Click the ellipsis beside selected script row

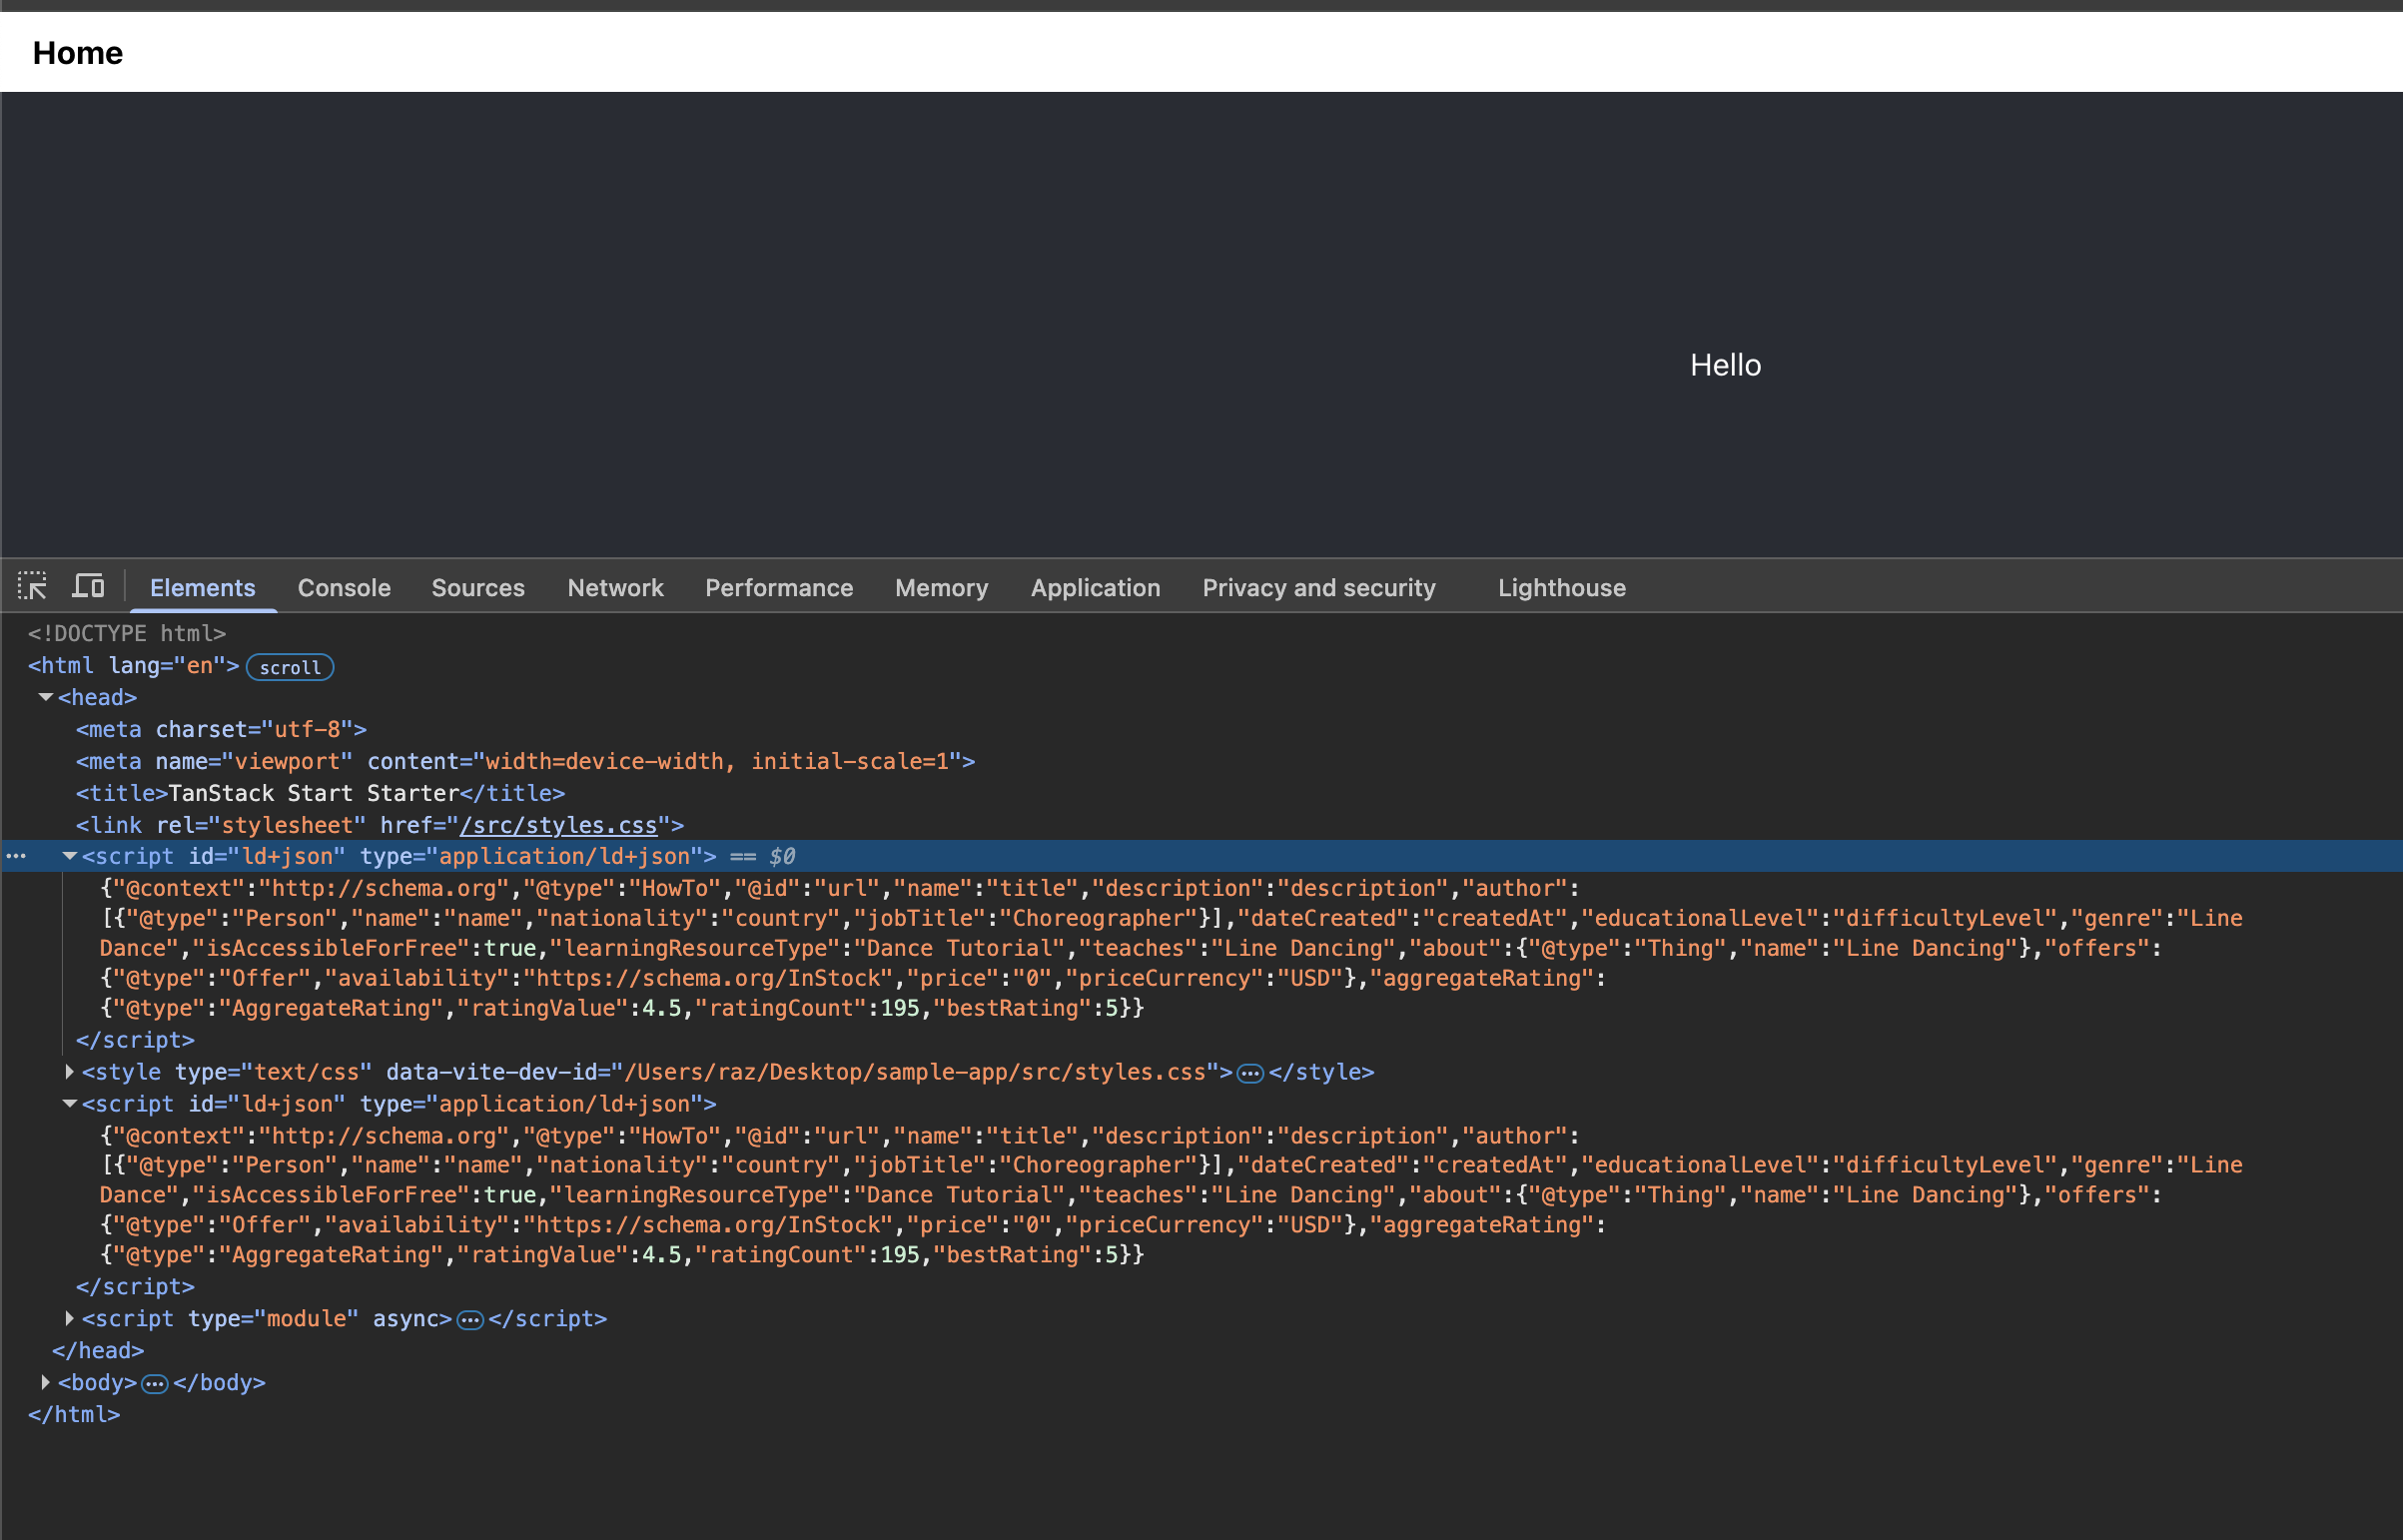16,856
